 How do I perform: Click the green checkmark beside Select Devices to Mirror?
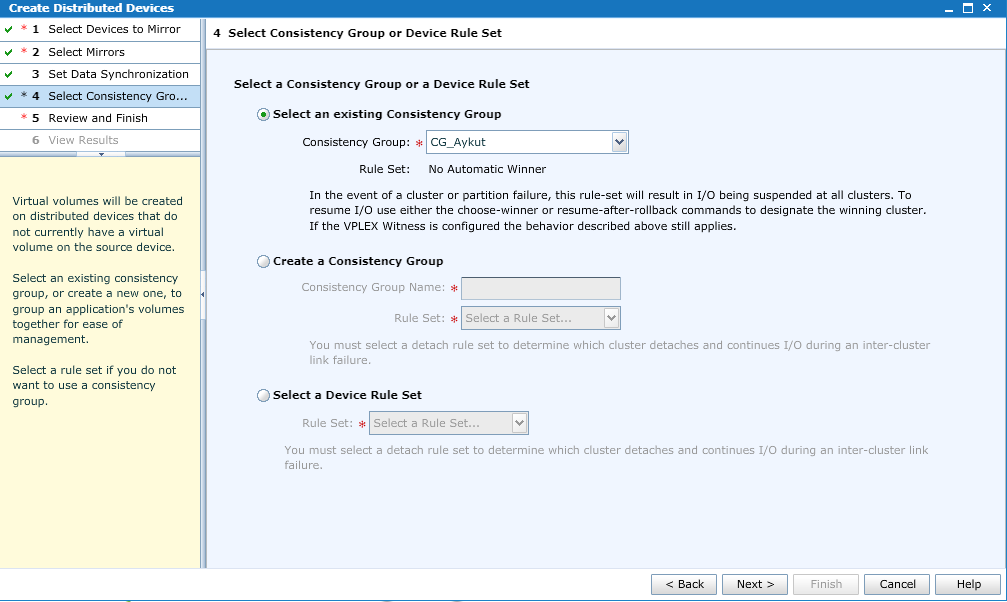(x=8, y=30)
